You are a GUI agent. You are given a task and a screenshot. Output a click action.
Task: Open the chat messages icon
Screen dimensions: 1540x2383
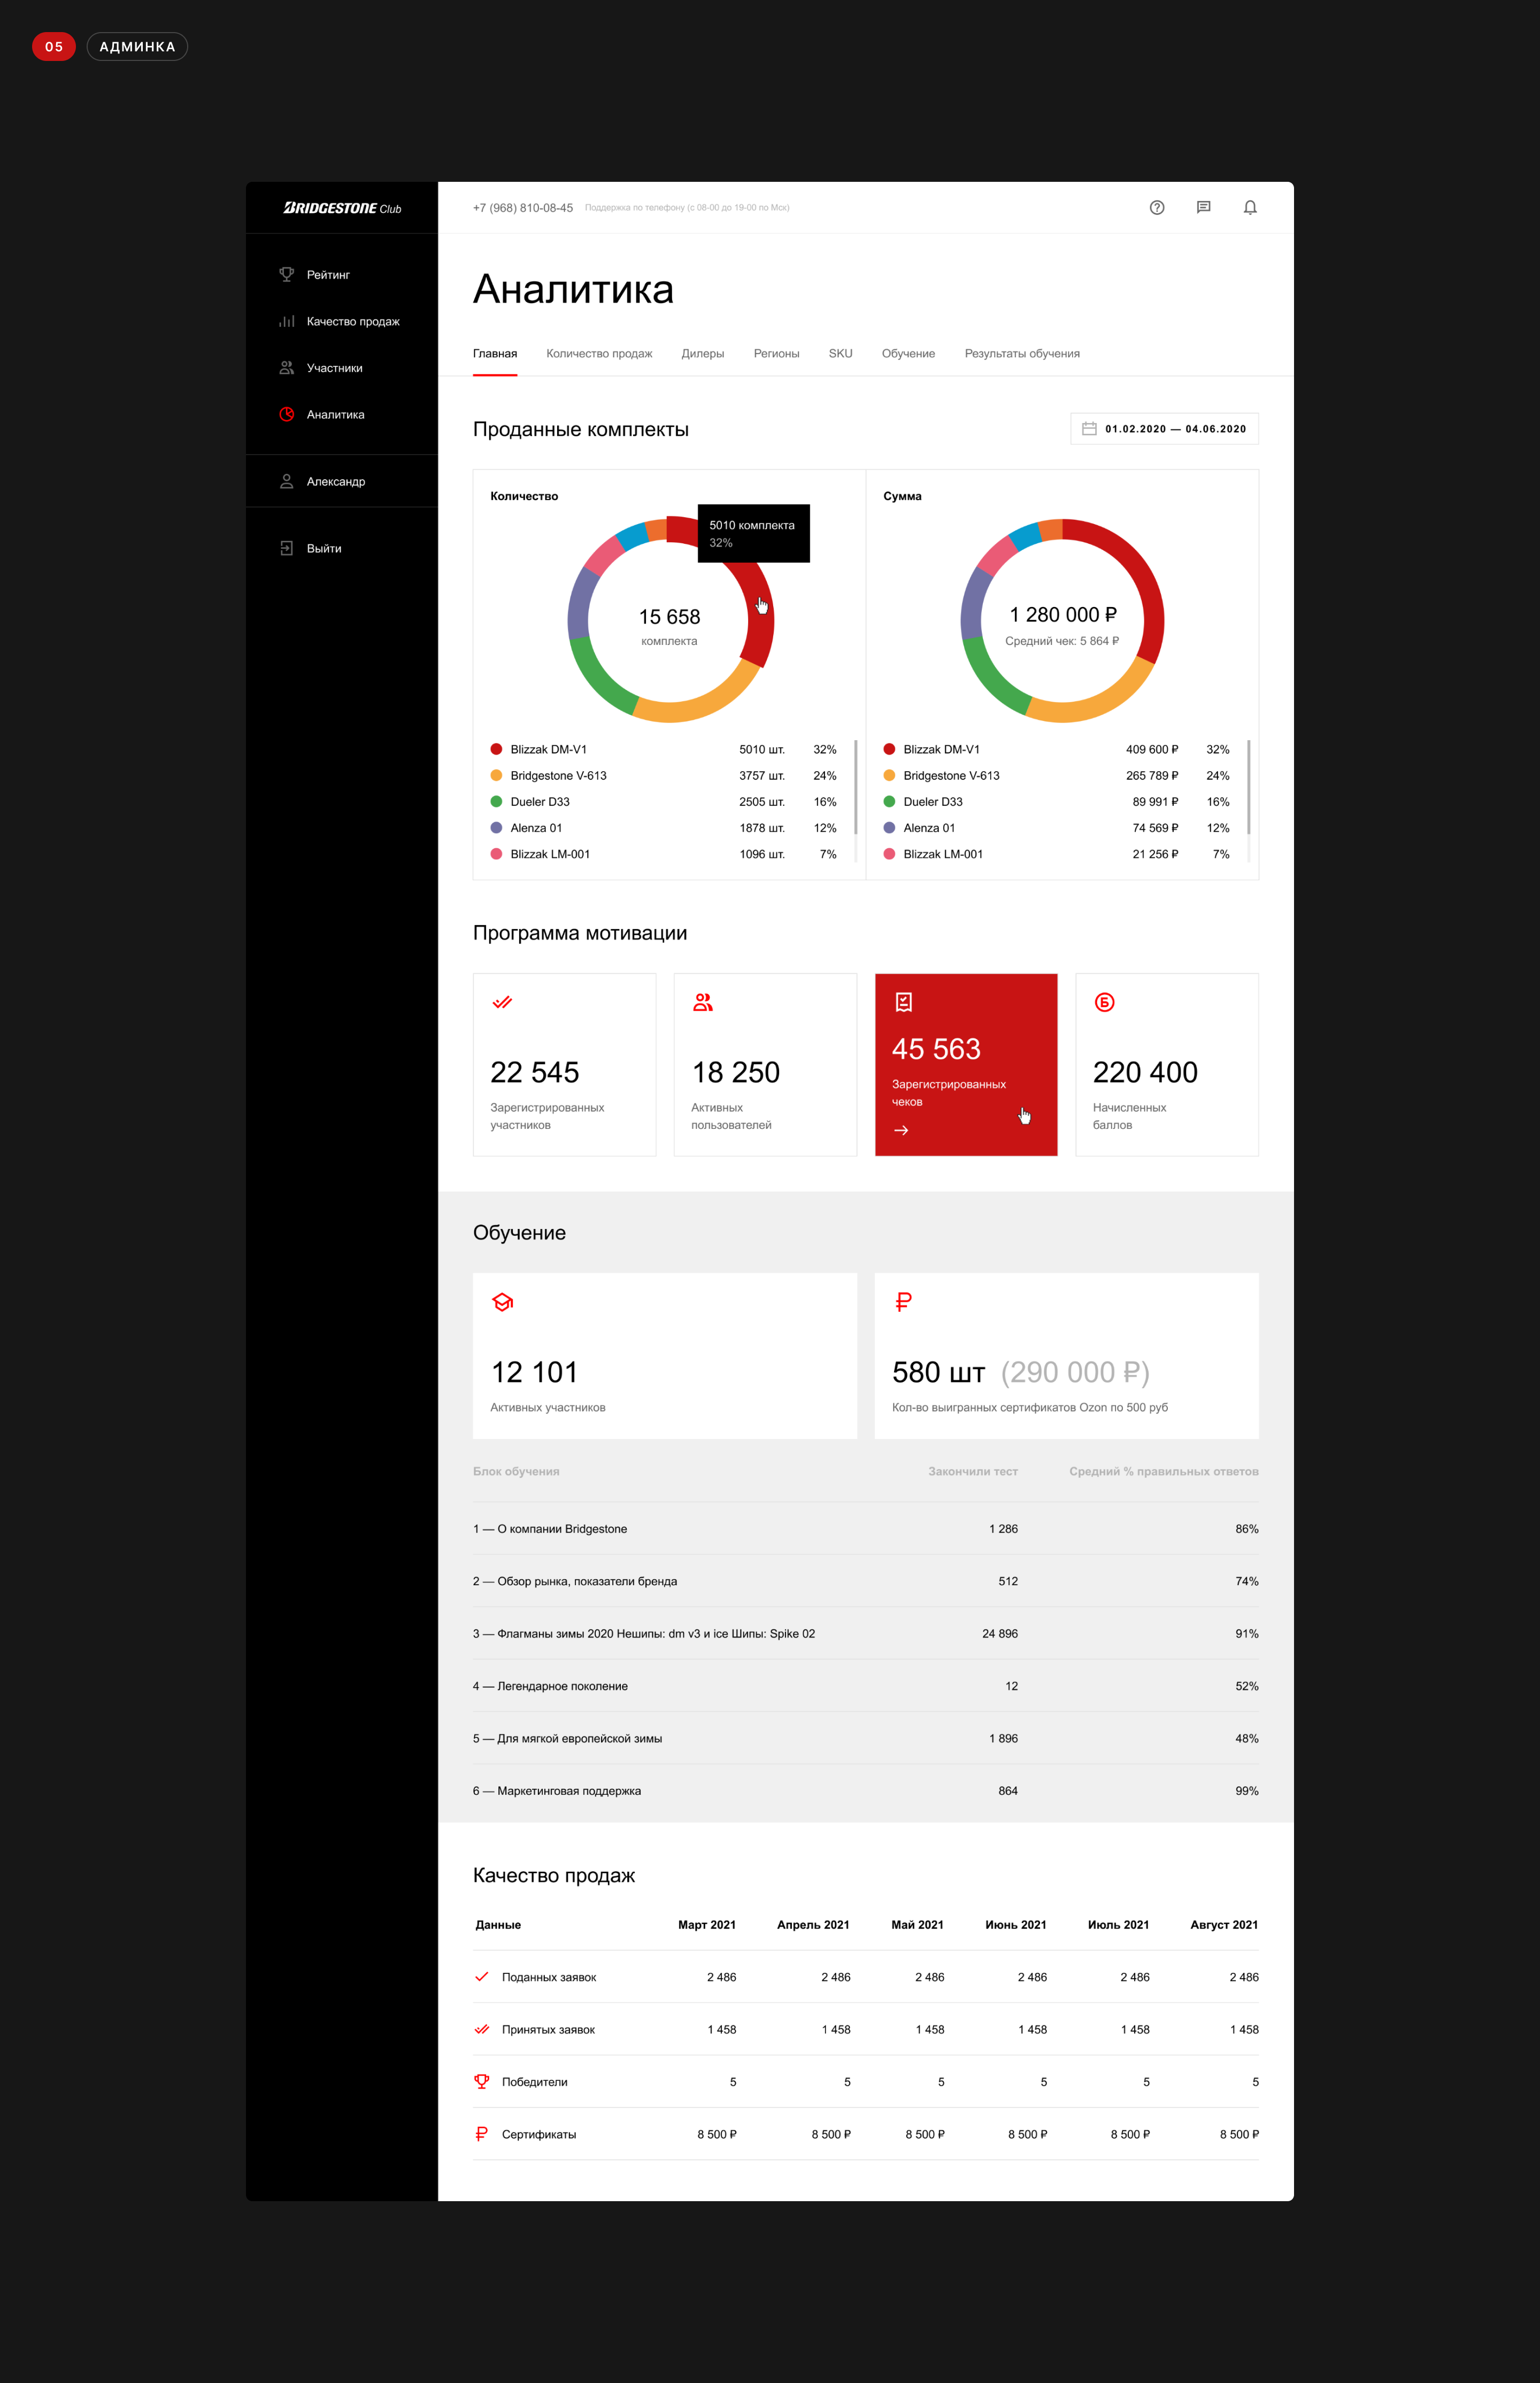1203,208
